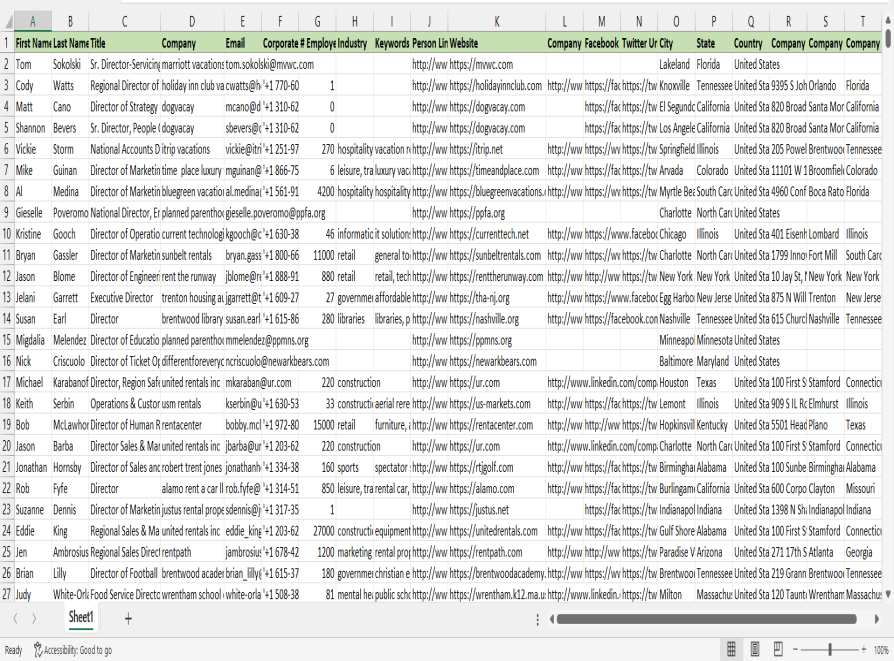Open Accessibility: Good to go checker
This screenshot has width=894, height=661.
click(x=72, y=650)
